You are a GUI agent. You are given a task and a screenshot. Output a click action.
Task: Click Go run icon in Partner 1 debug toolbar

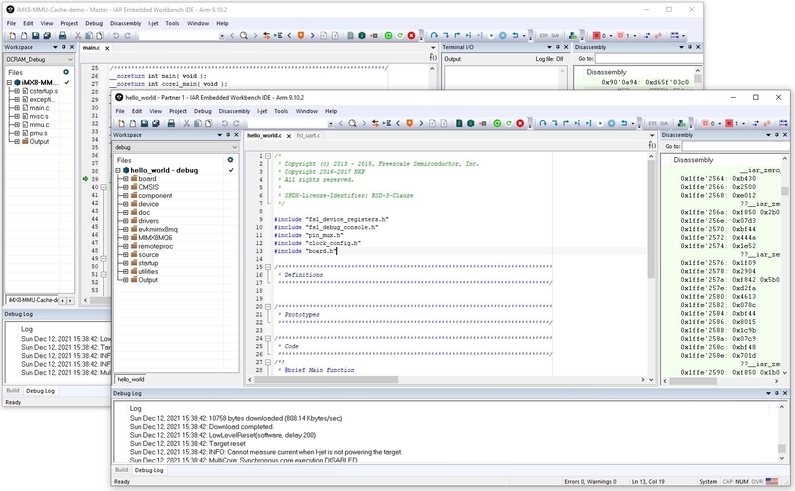click(600, 123)
